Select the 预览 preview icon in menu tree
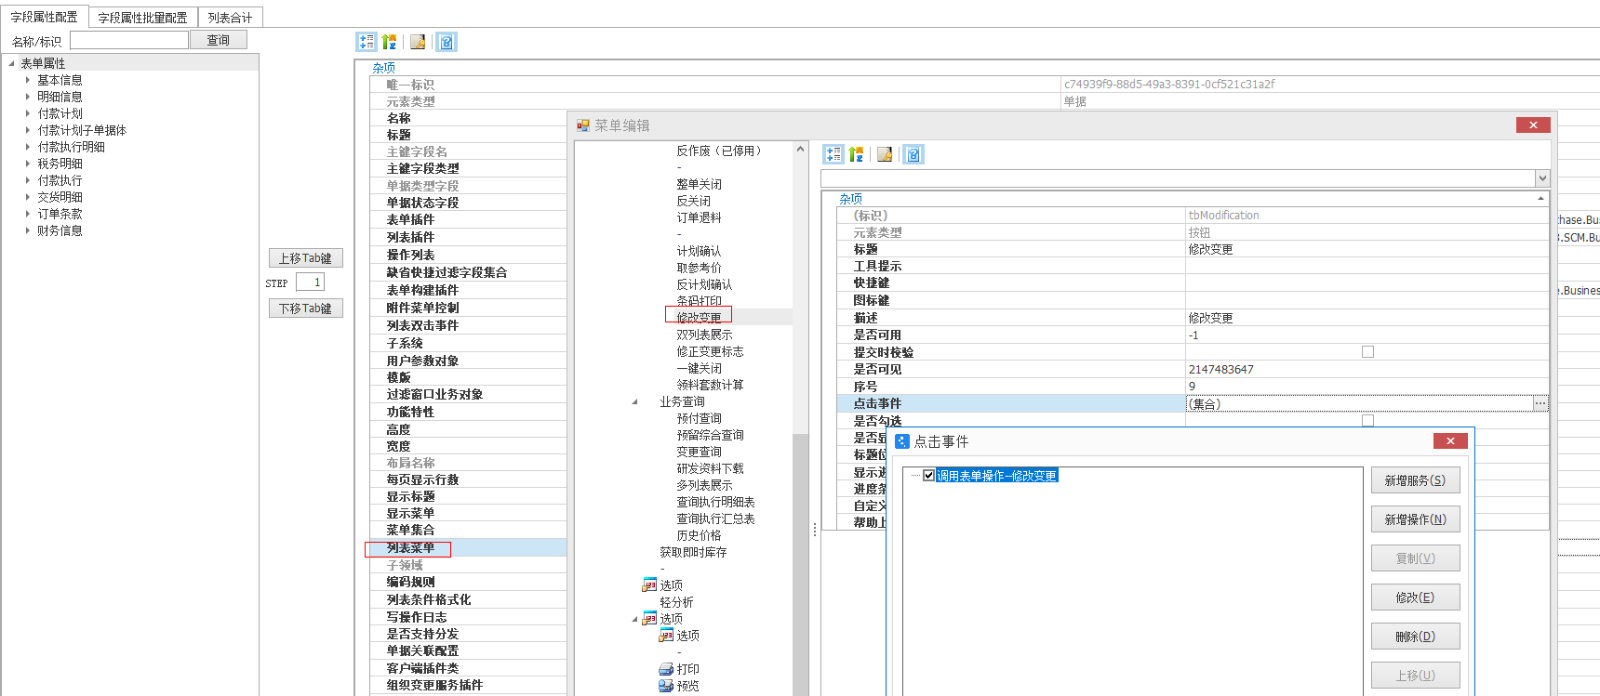The height and width of the screenshot is (696, 1600). (x=666, y=686)
